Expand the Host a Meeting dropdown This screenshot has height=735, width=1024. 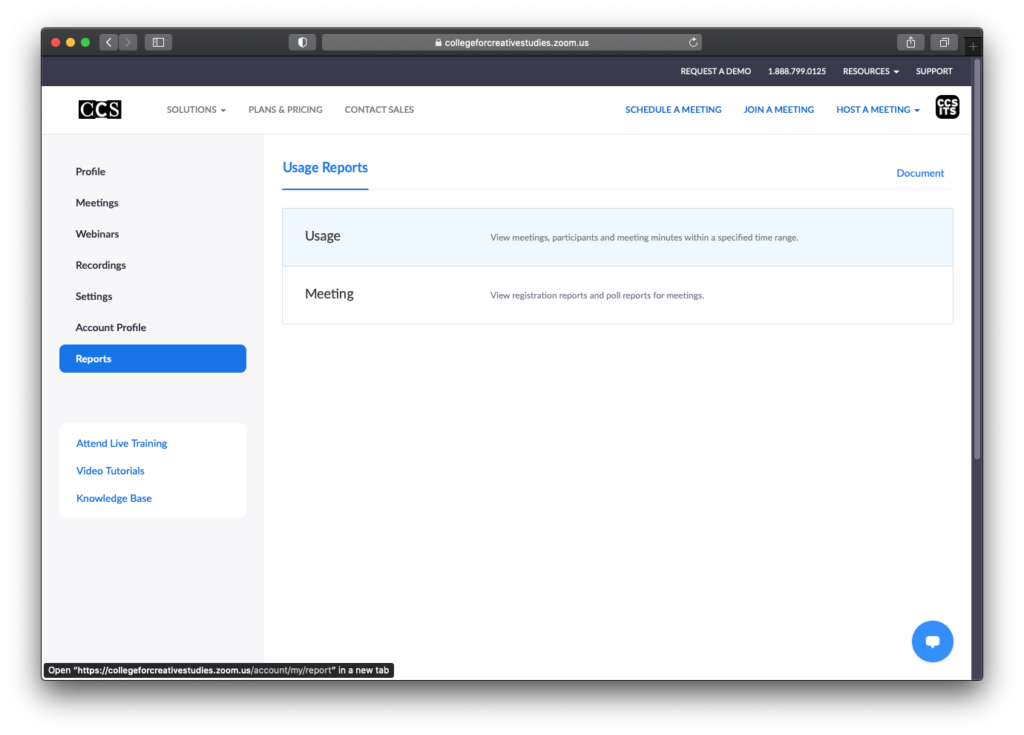877,110
